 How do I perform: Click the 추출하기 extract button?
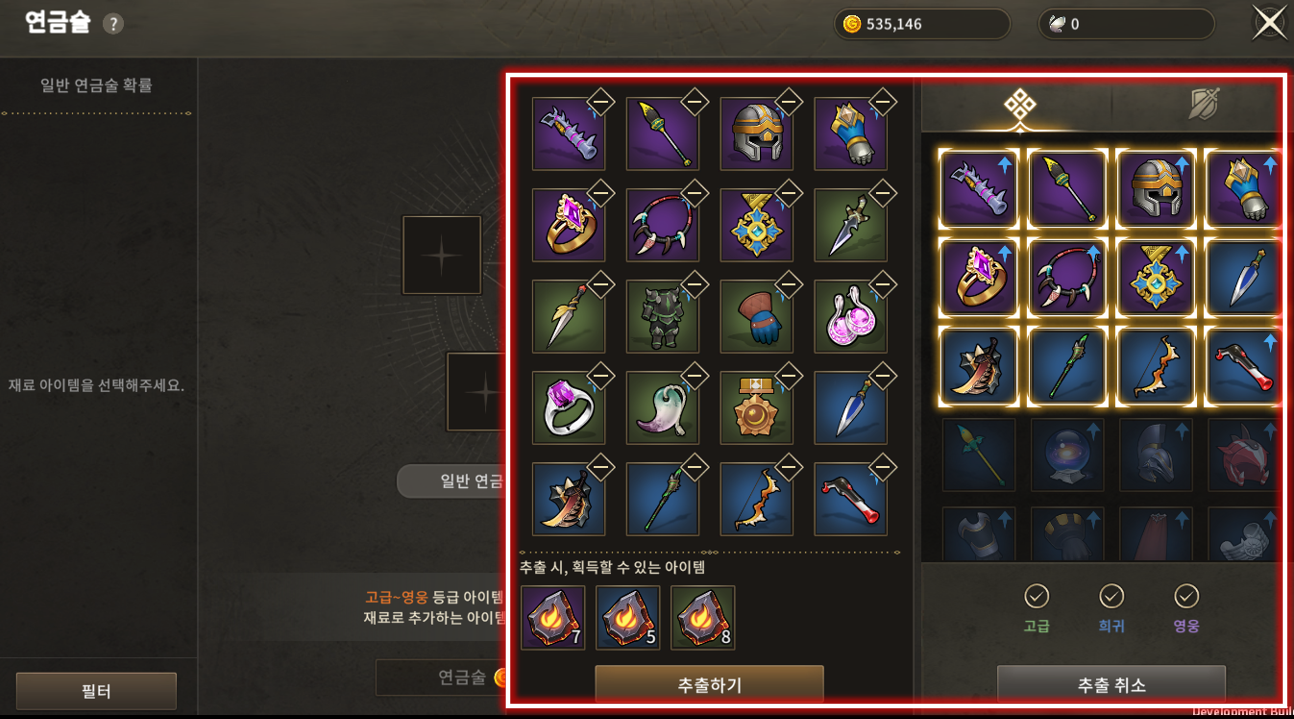tap(709, 685)
